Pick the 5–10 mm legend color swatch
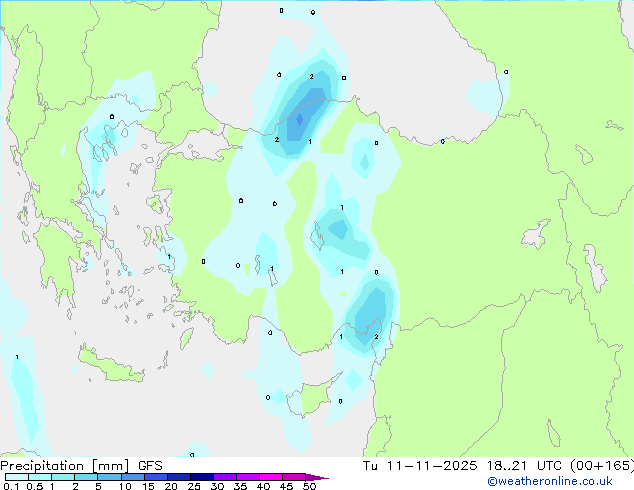The image size is (634, 490). [109, 477]
